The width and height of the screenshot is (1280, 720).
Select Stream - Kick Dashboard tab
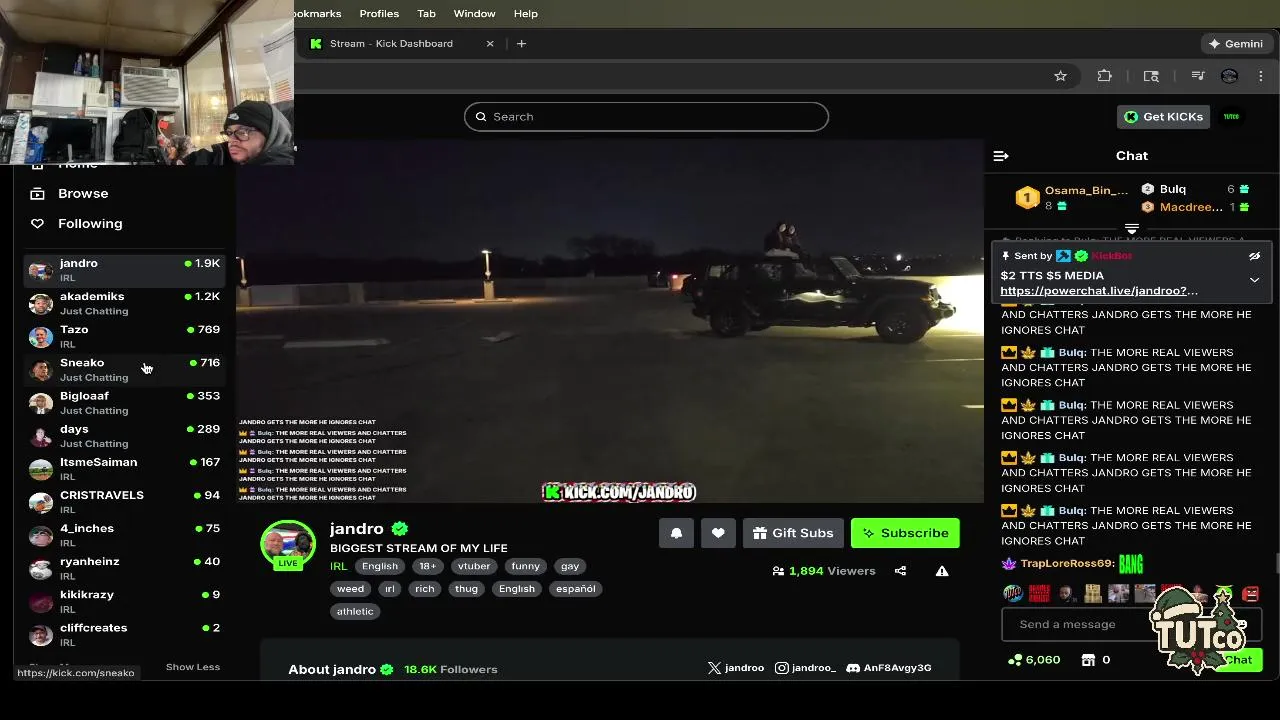pos(401,44)
